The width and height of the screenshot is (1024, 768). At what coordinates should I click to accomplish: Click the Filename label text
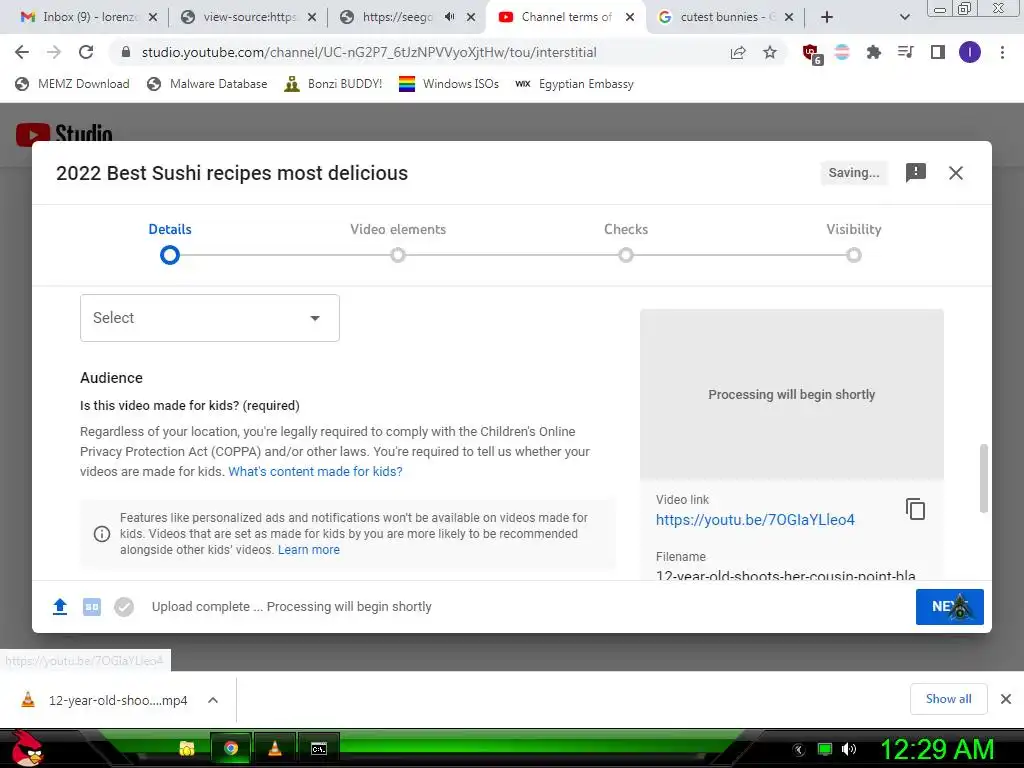pos(680,556)
